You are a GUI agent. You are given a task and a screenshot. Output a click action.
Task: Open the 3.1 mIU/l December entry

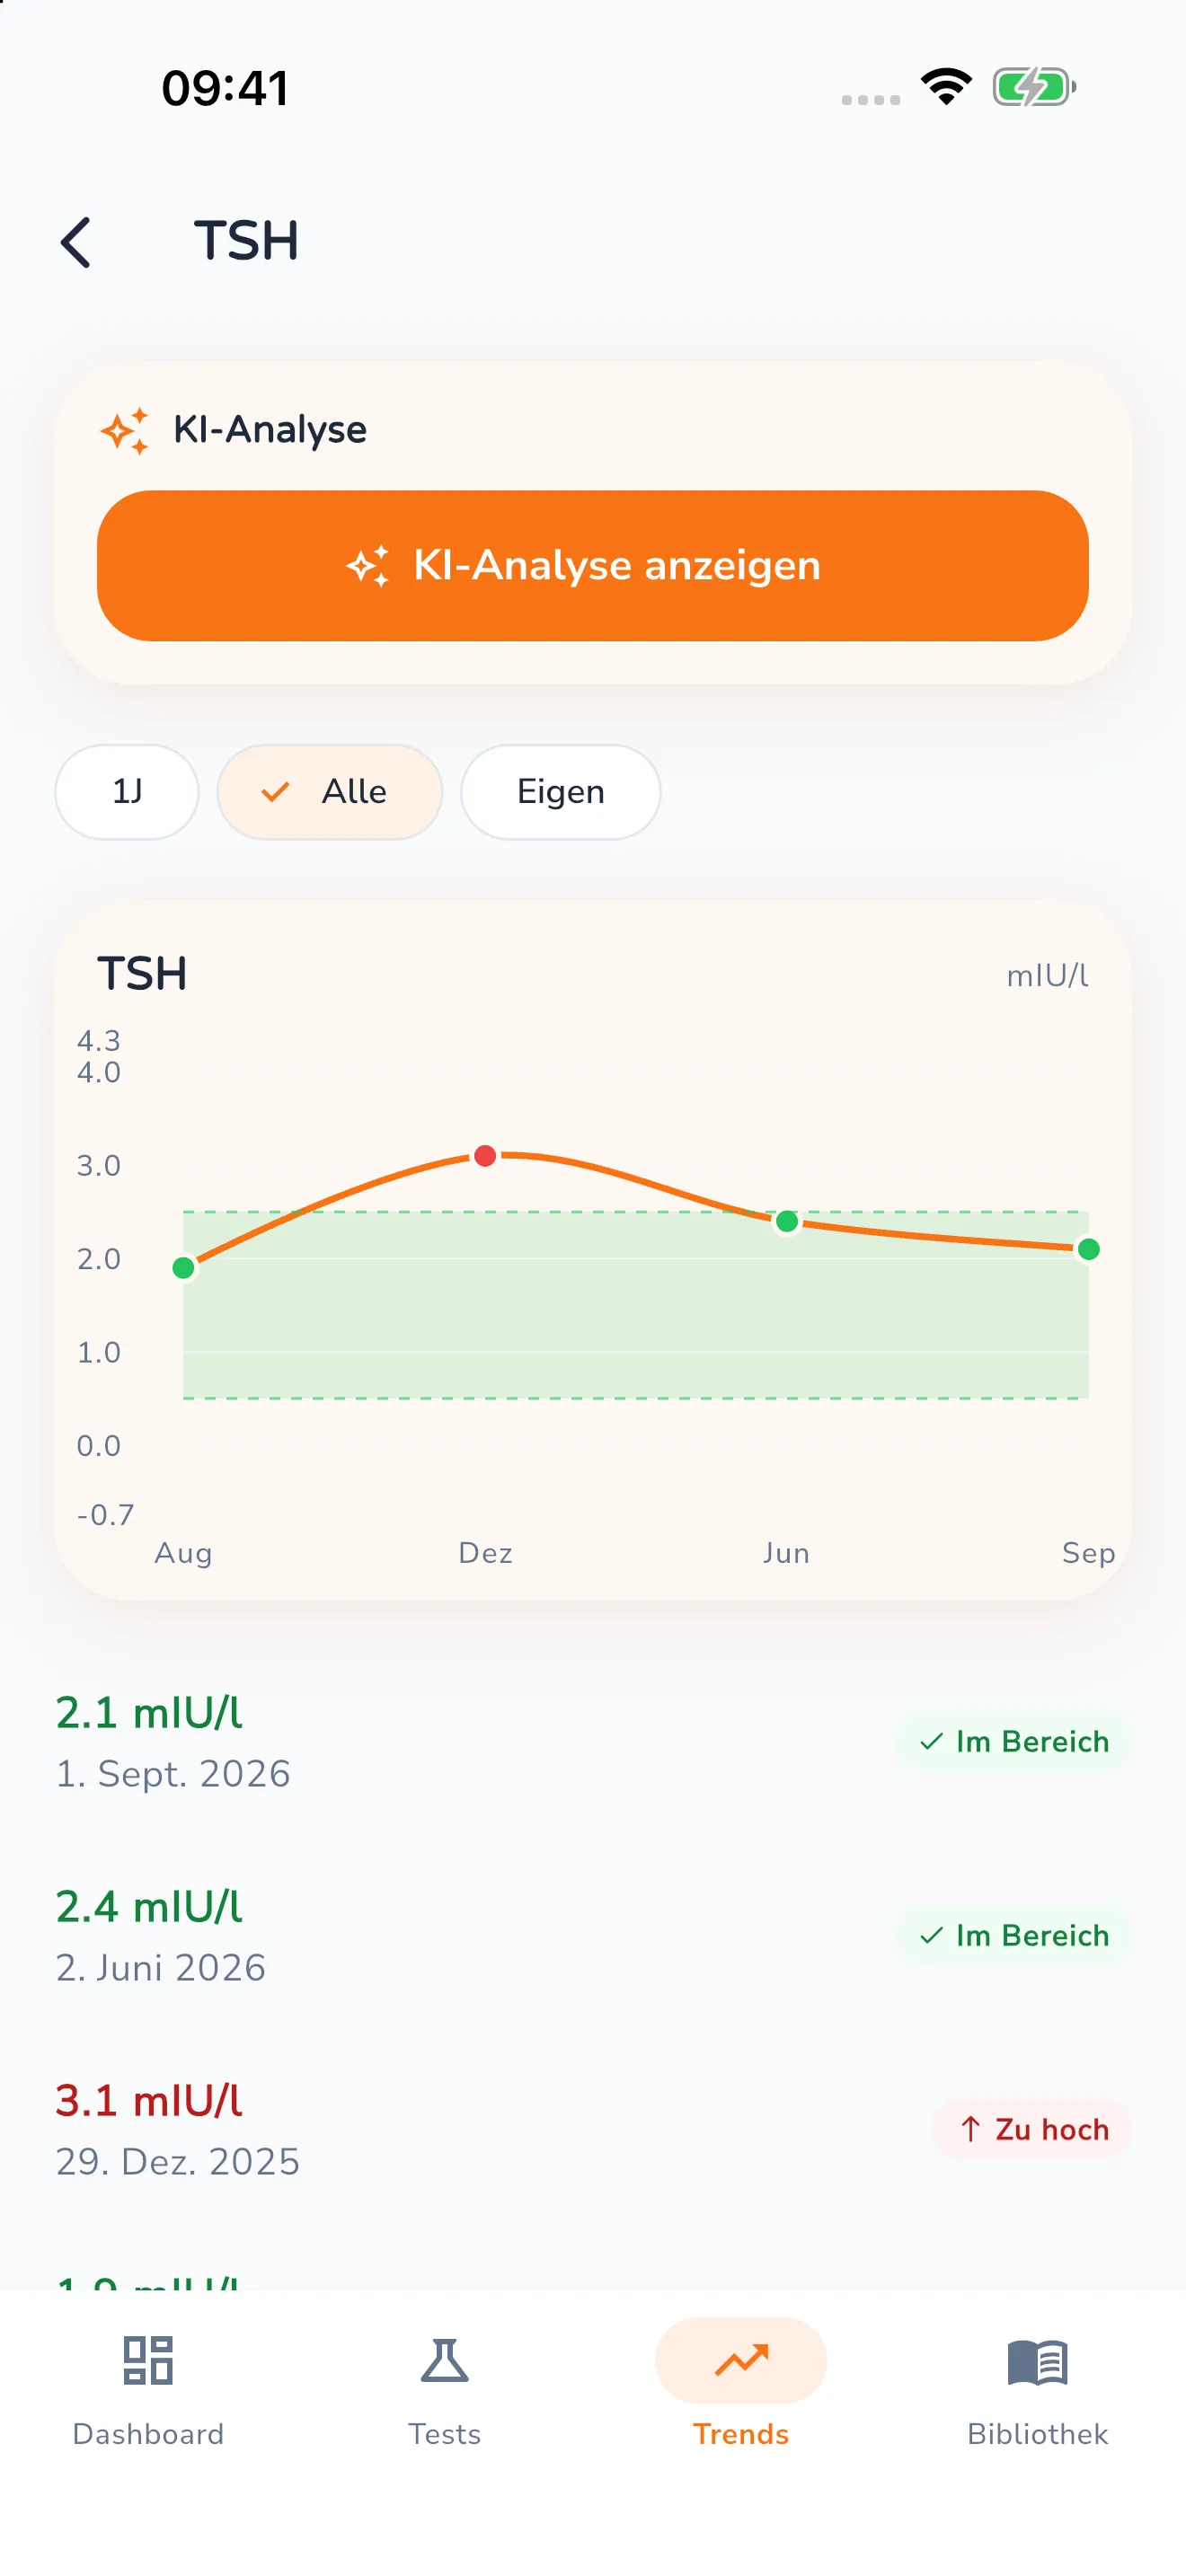click(x=593, y=2130)
